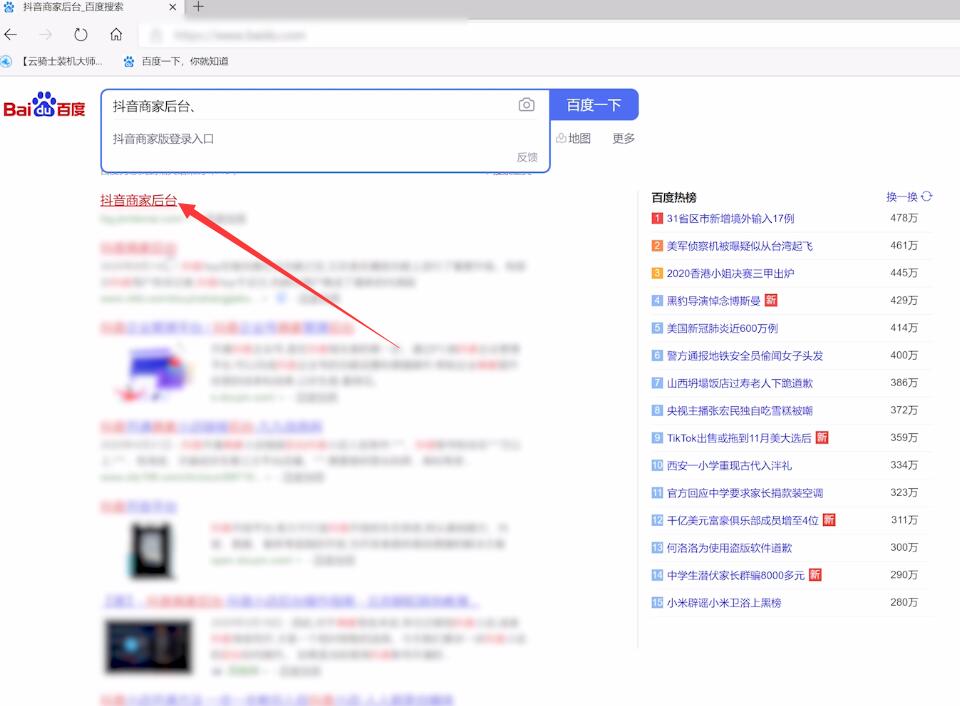Screen dimensions: 960x706
Task: Click 新 badge beside TikTok topic
Action: (x=822, y=437)
